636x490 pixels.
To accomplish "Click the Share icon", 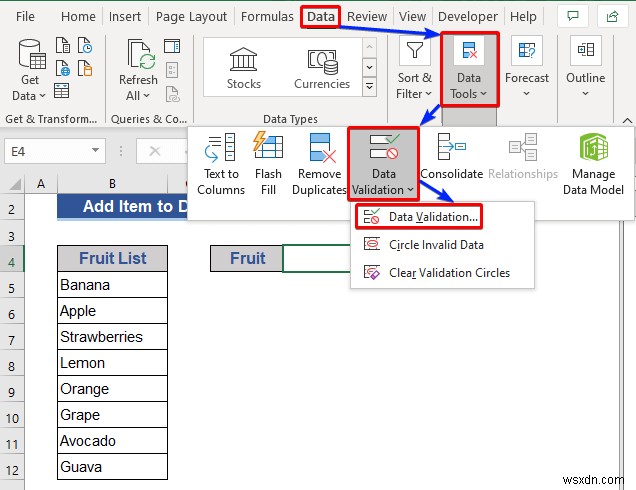I will pos(612,16).
